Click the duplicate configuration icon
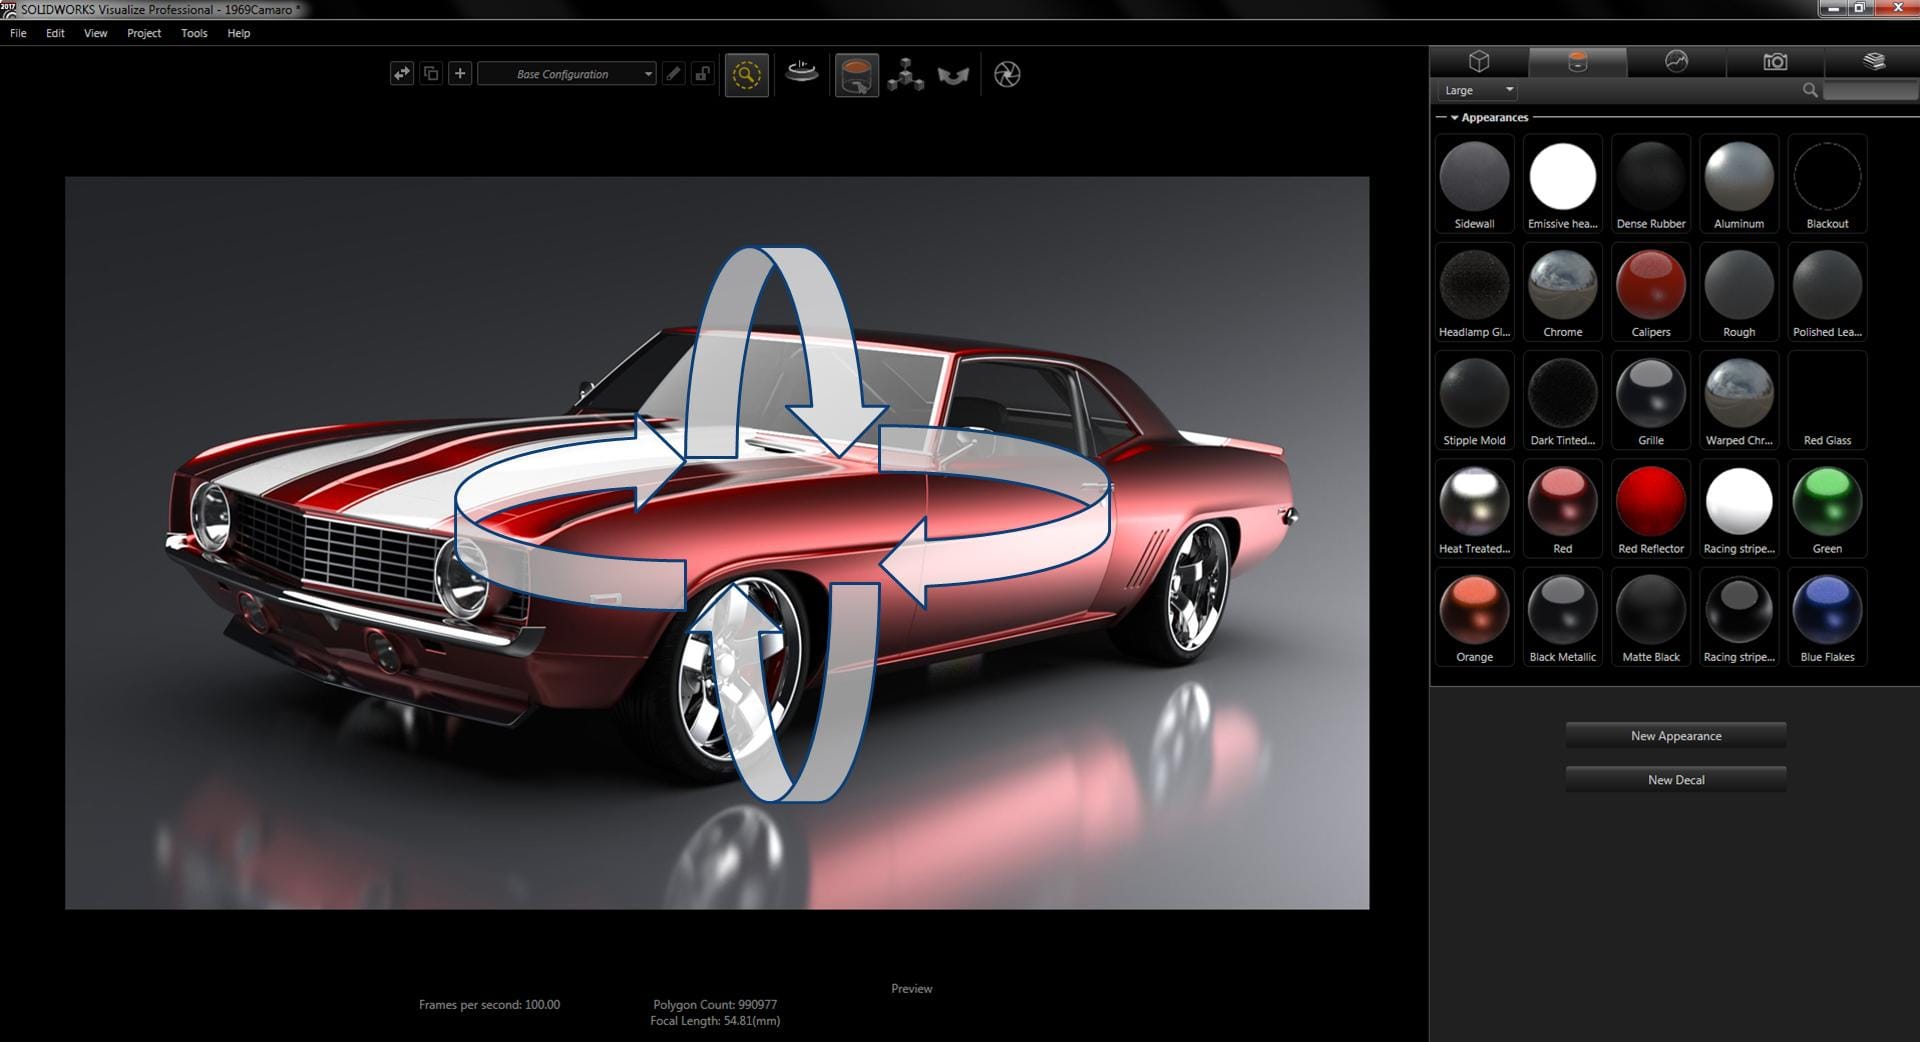Image resolution: width=1920 pixels, height=1042 pixels. tap(431, 74)
